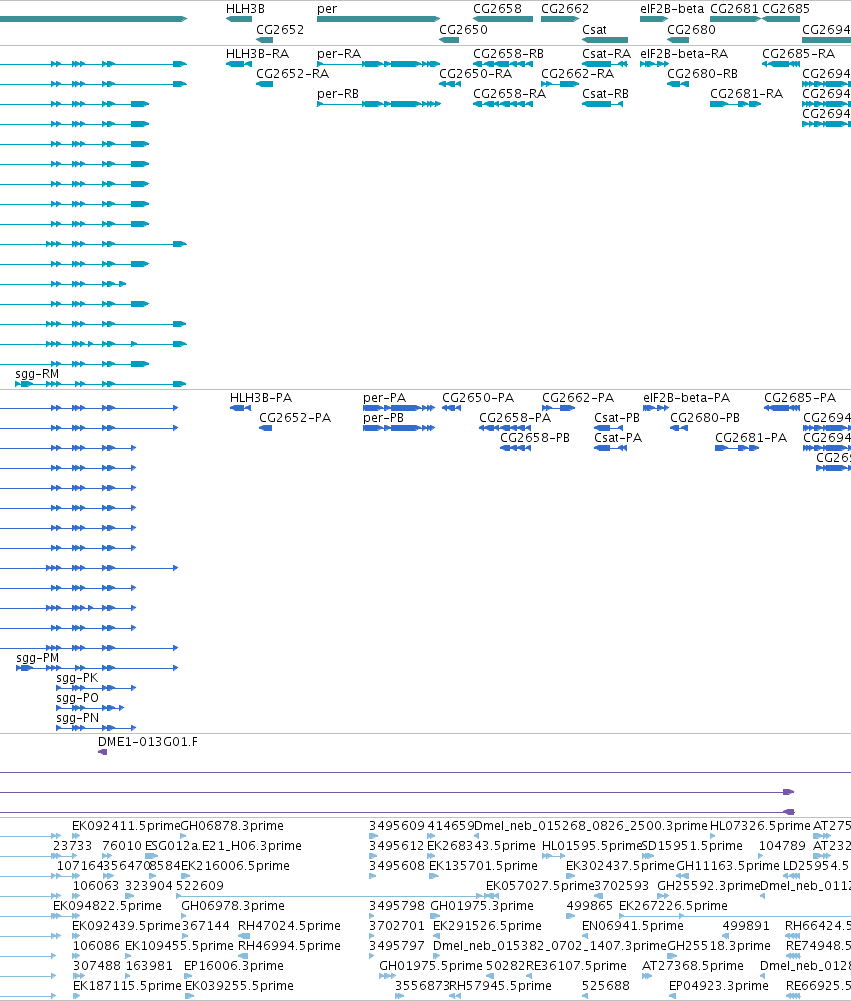
Task: Open the eIF2B-beta gene label
Action: (x=672, y=9)
